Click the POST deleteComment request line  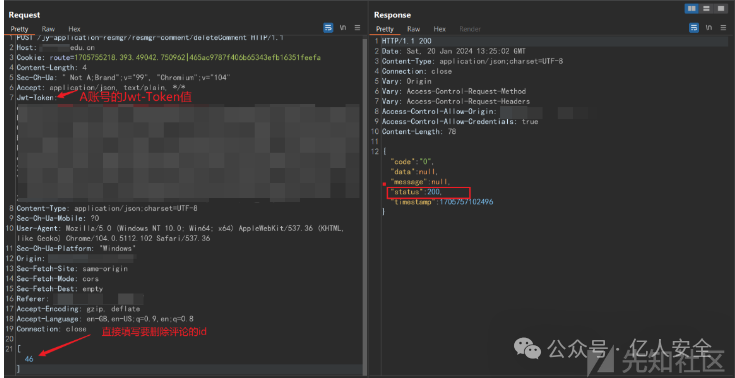[x=150, y=38]
